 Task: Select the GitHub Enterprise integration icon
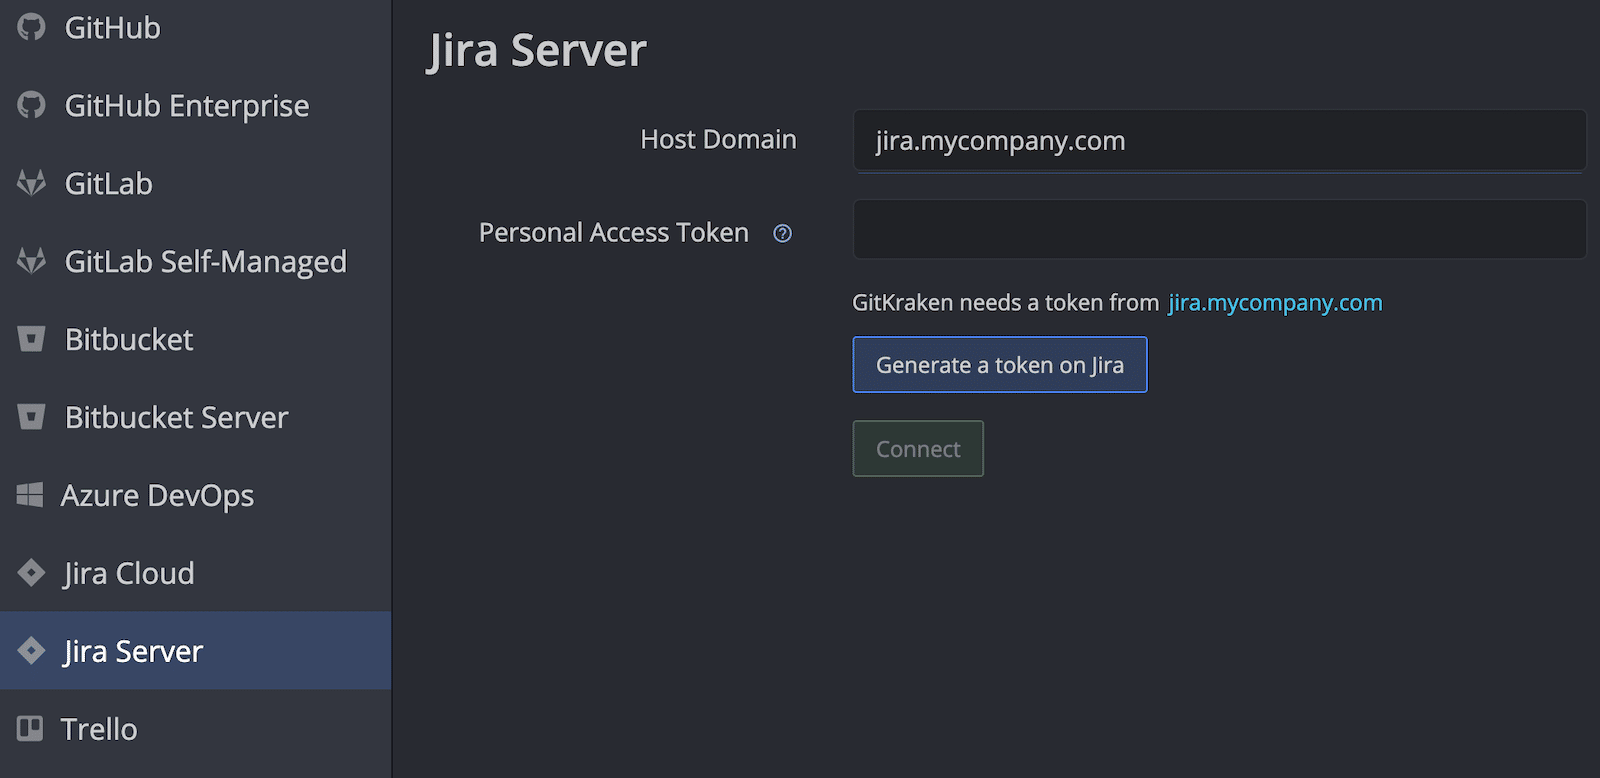click(31, 105)
